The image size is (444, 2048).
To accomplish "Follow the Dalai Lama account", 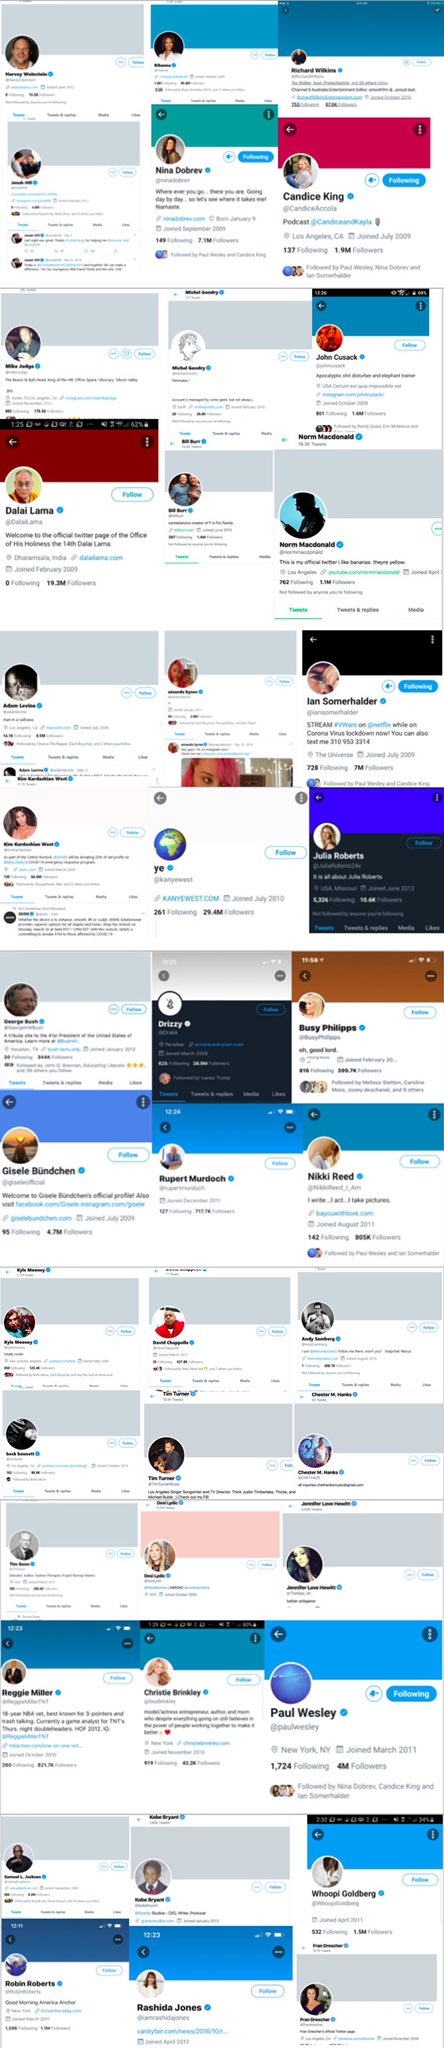I will [x=132, y=494].
